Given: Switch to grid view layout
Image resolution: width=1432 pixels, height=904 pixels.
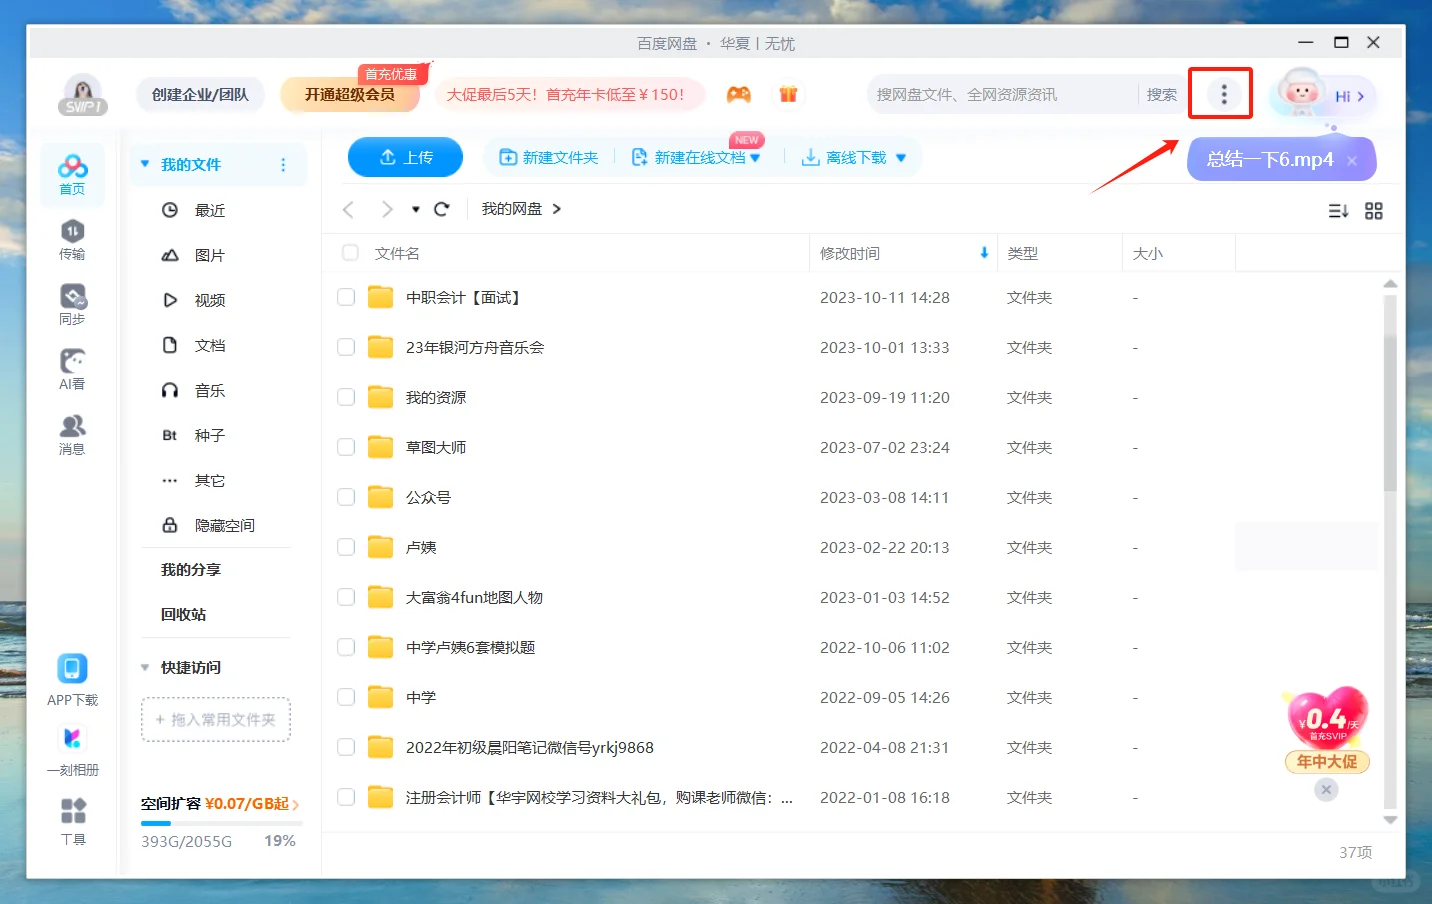Looking at the screenshot, I should (x=1373, y=211).
